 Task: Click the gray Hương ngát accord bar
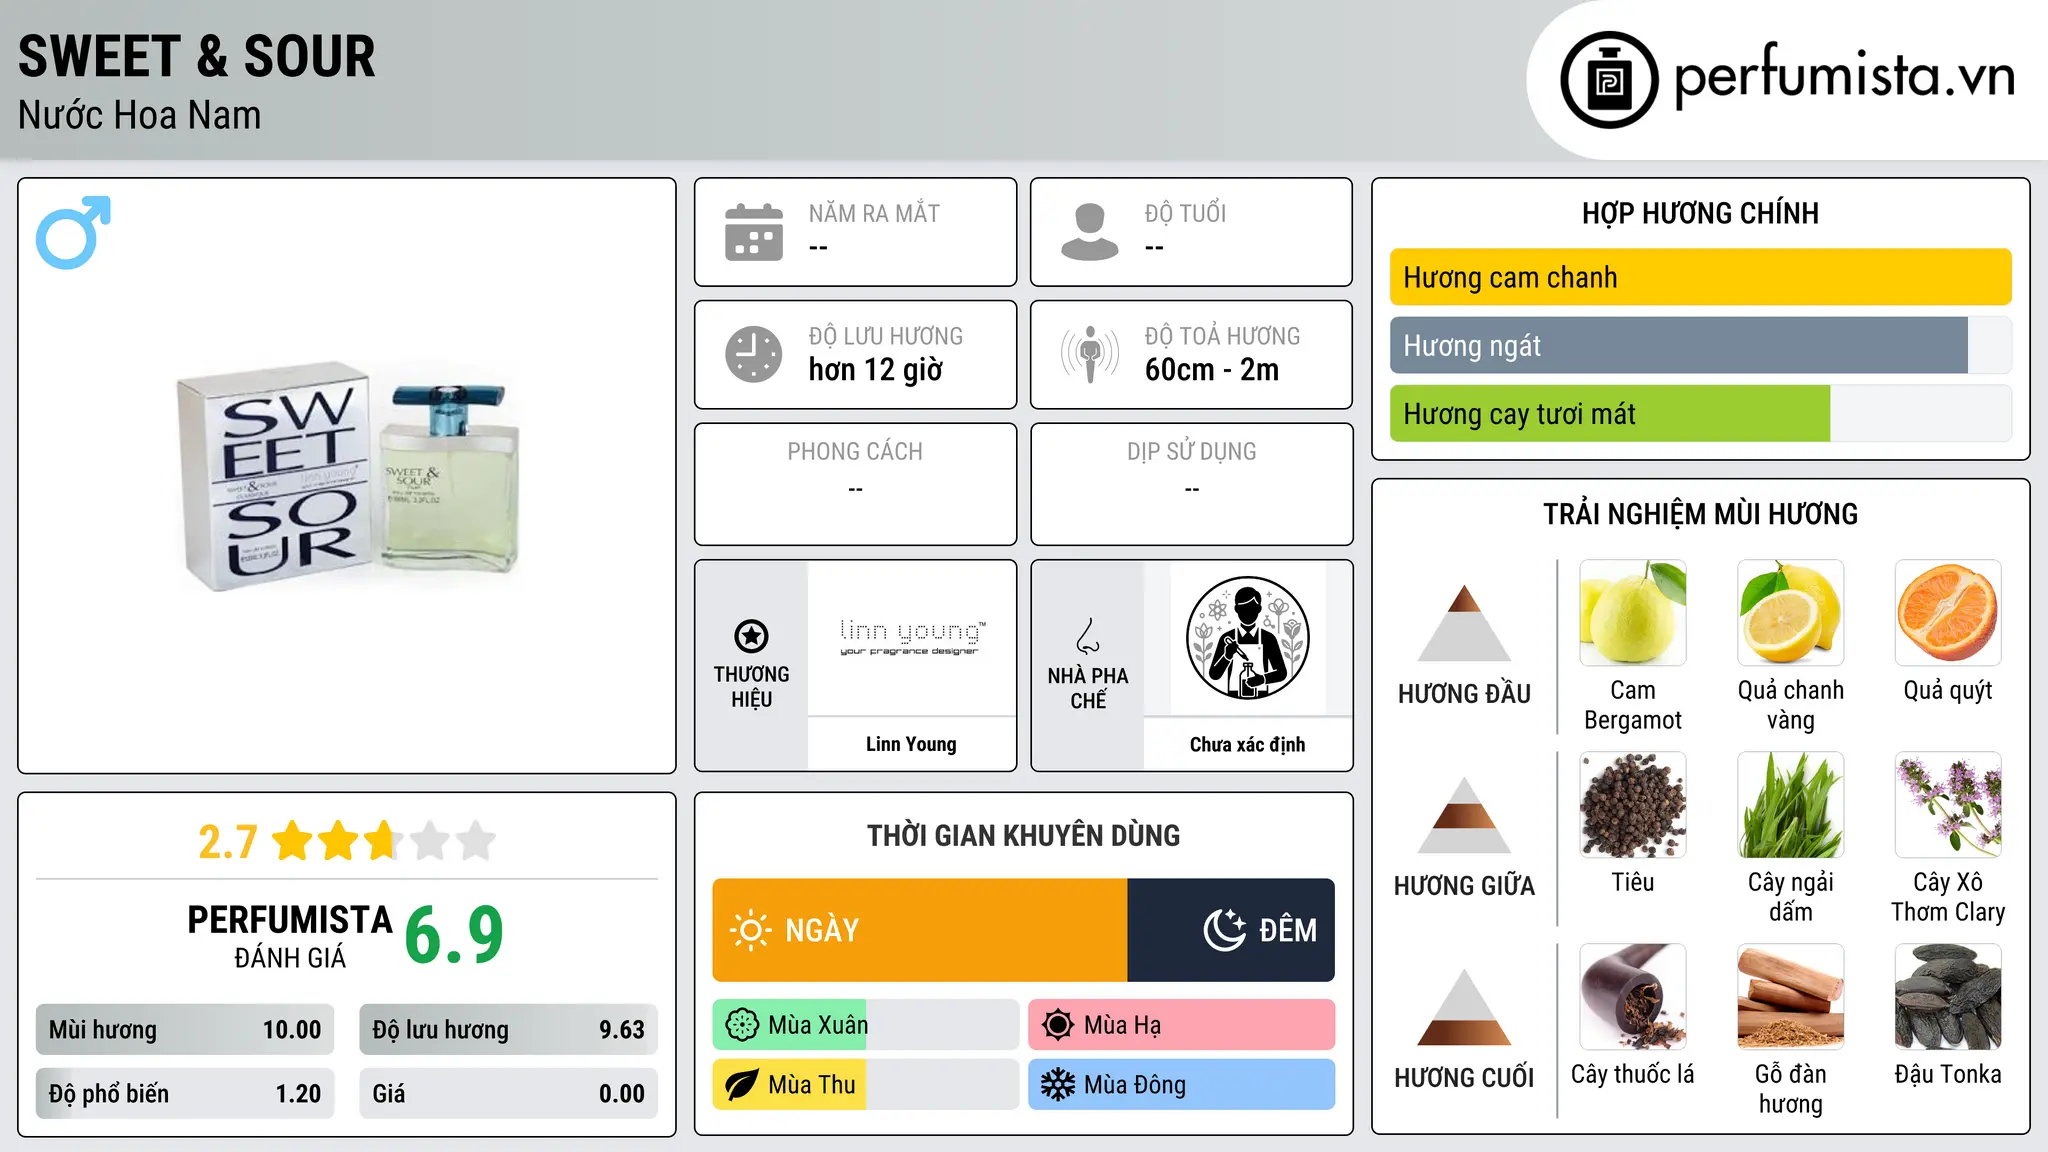click(x=1678, y=345)
